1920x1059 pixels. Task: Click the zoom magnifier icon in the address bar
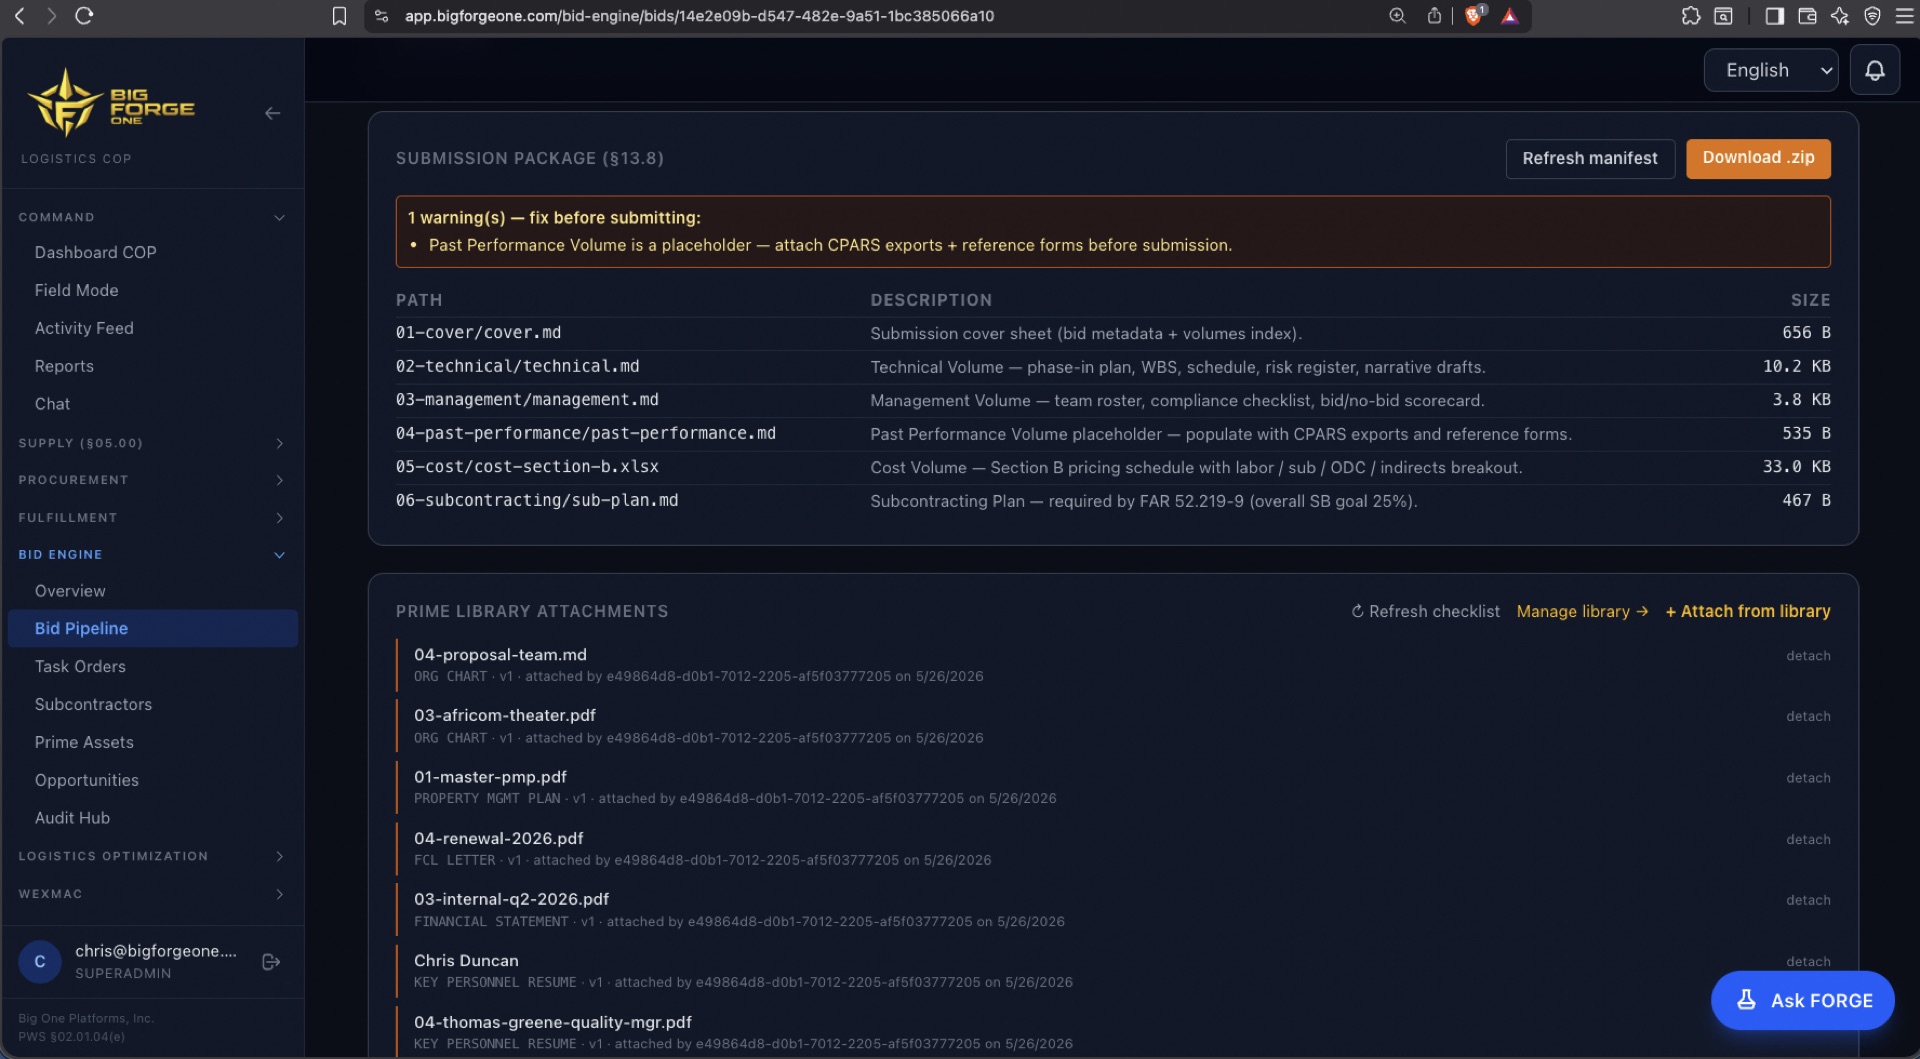(x=1398, y=16)
